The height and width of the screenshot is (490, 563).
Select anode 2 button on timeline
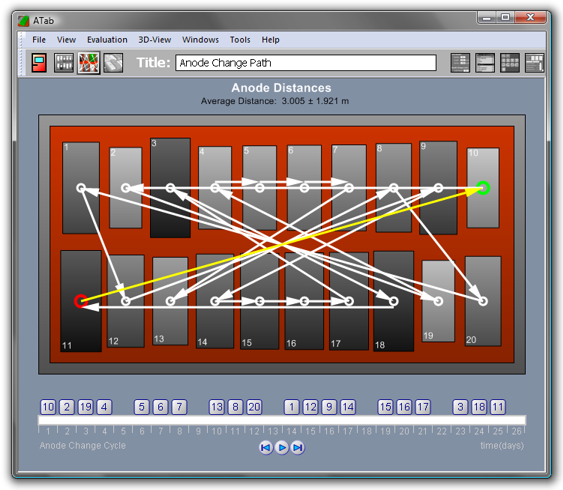pos(67,407)
